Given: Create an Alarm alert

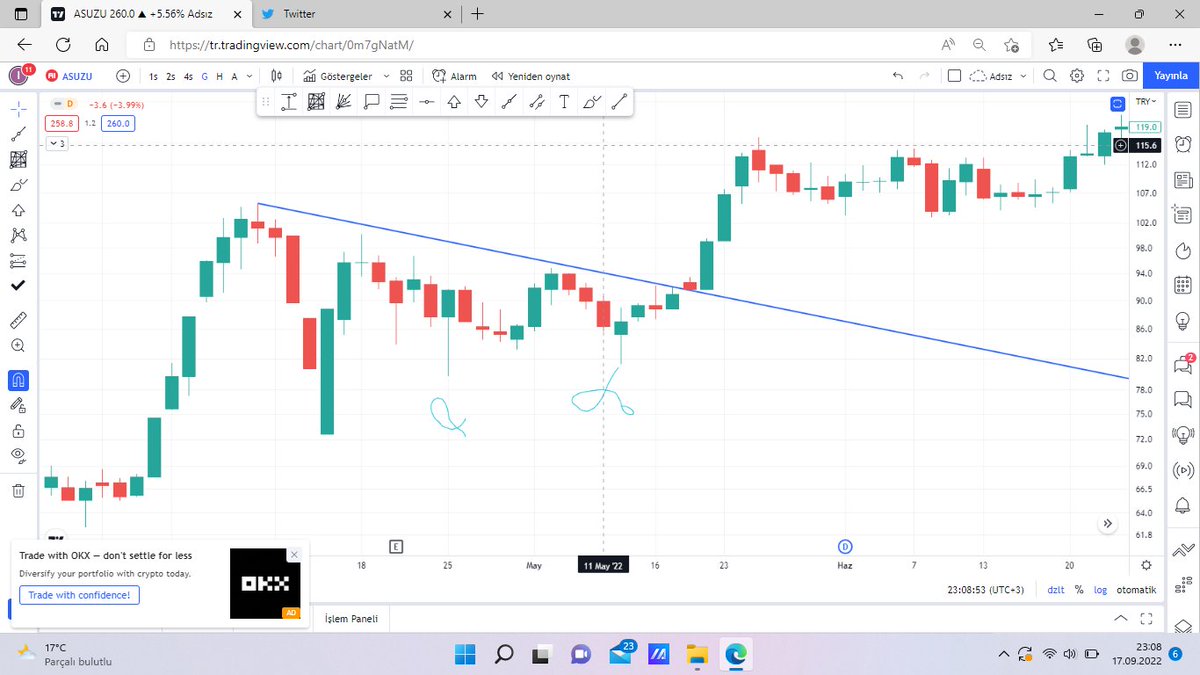Looking at the screenshot, I should pyautogui.click(x=455, y=76).
